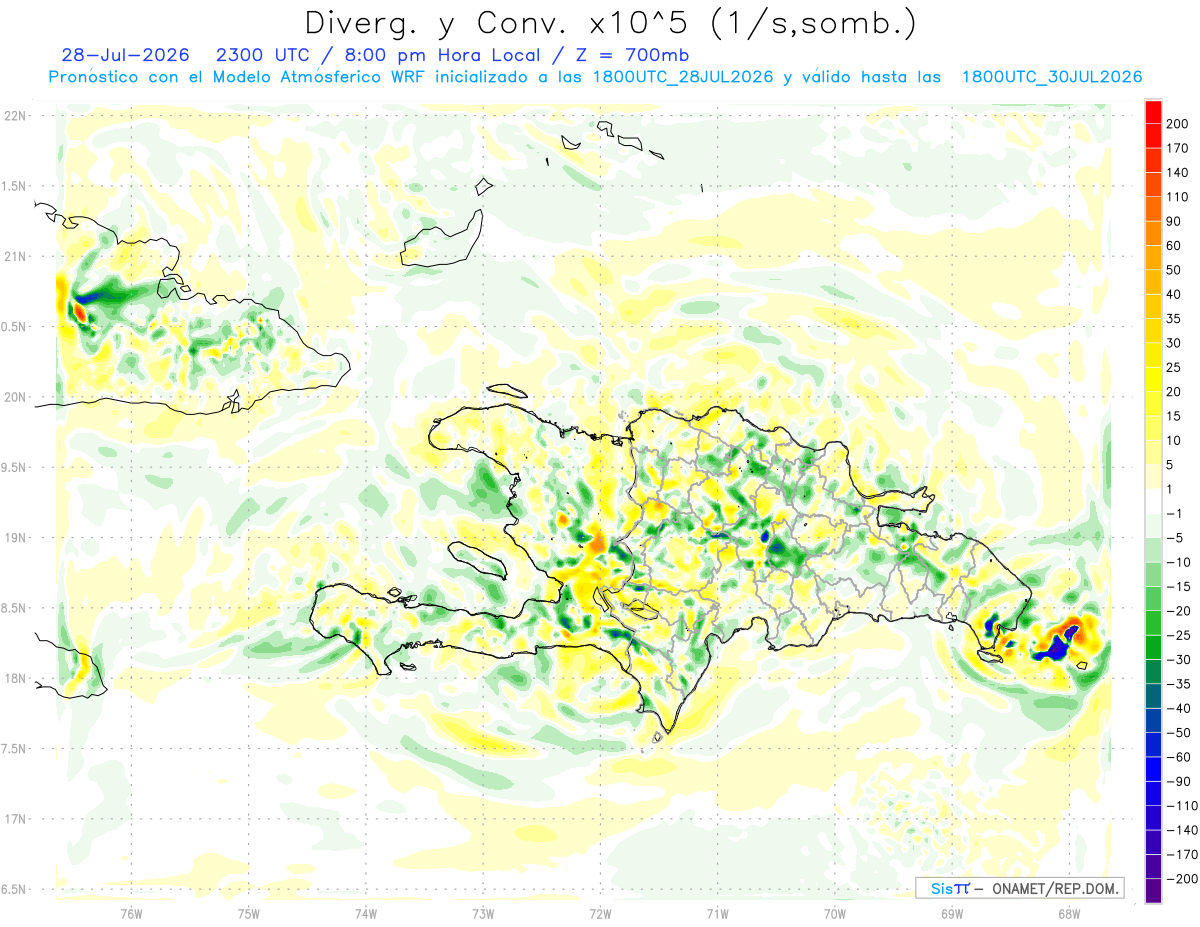Click the '-40' colorbar value
1200x927 pixels.
[x=1178, y=709]
